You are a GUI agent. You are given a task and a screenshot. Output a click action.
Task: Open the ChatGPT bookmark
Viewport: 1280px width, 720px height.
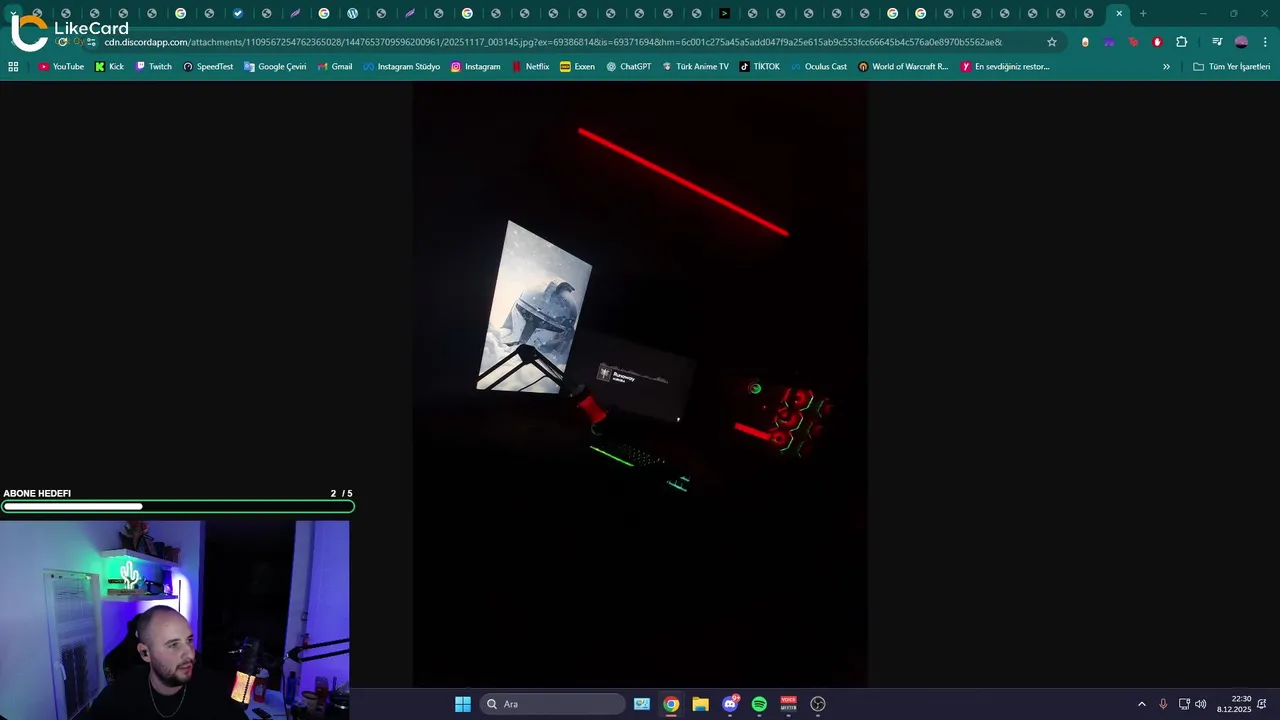pyautogui.click(x=629, y=67)
